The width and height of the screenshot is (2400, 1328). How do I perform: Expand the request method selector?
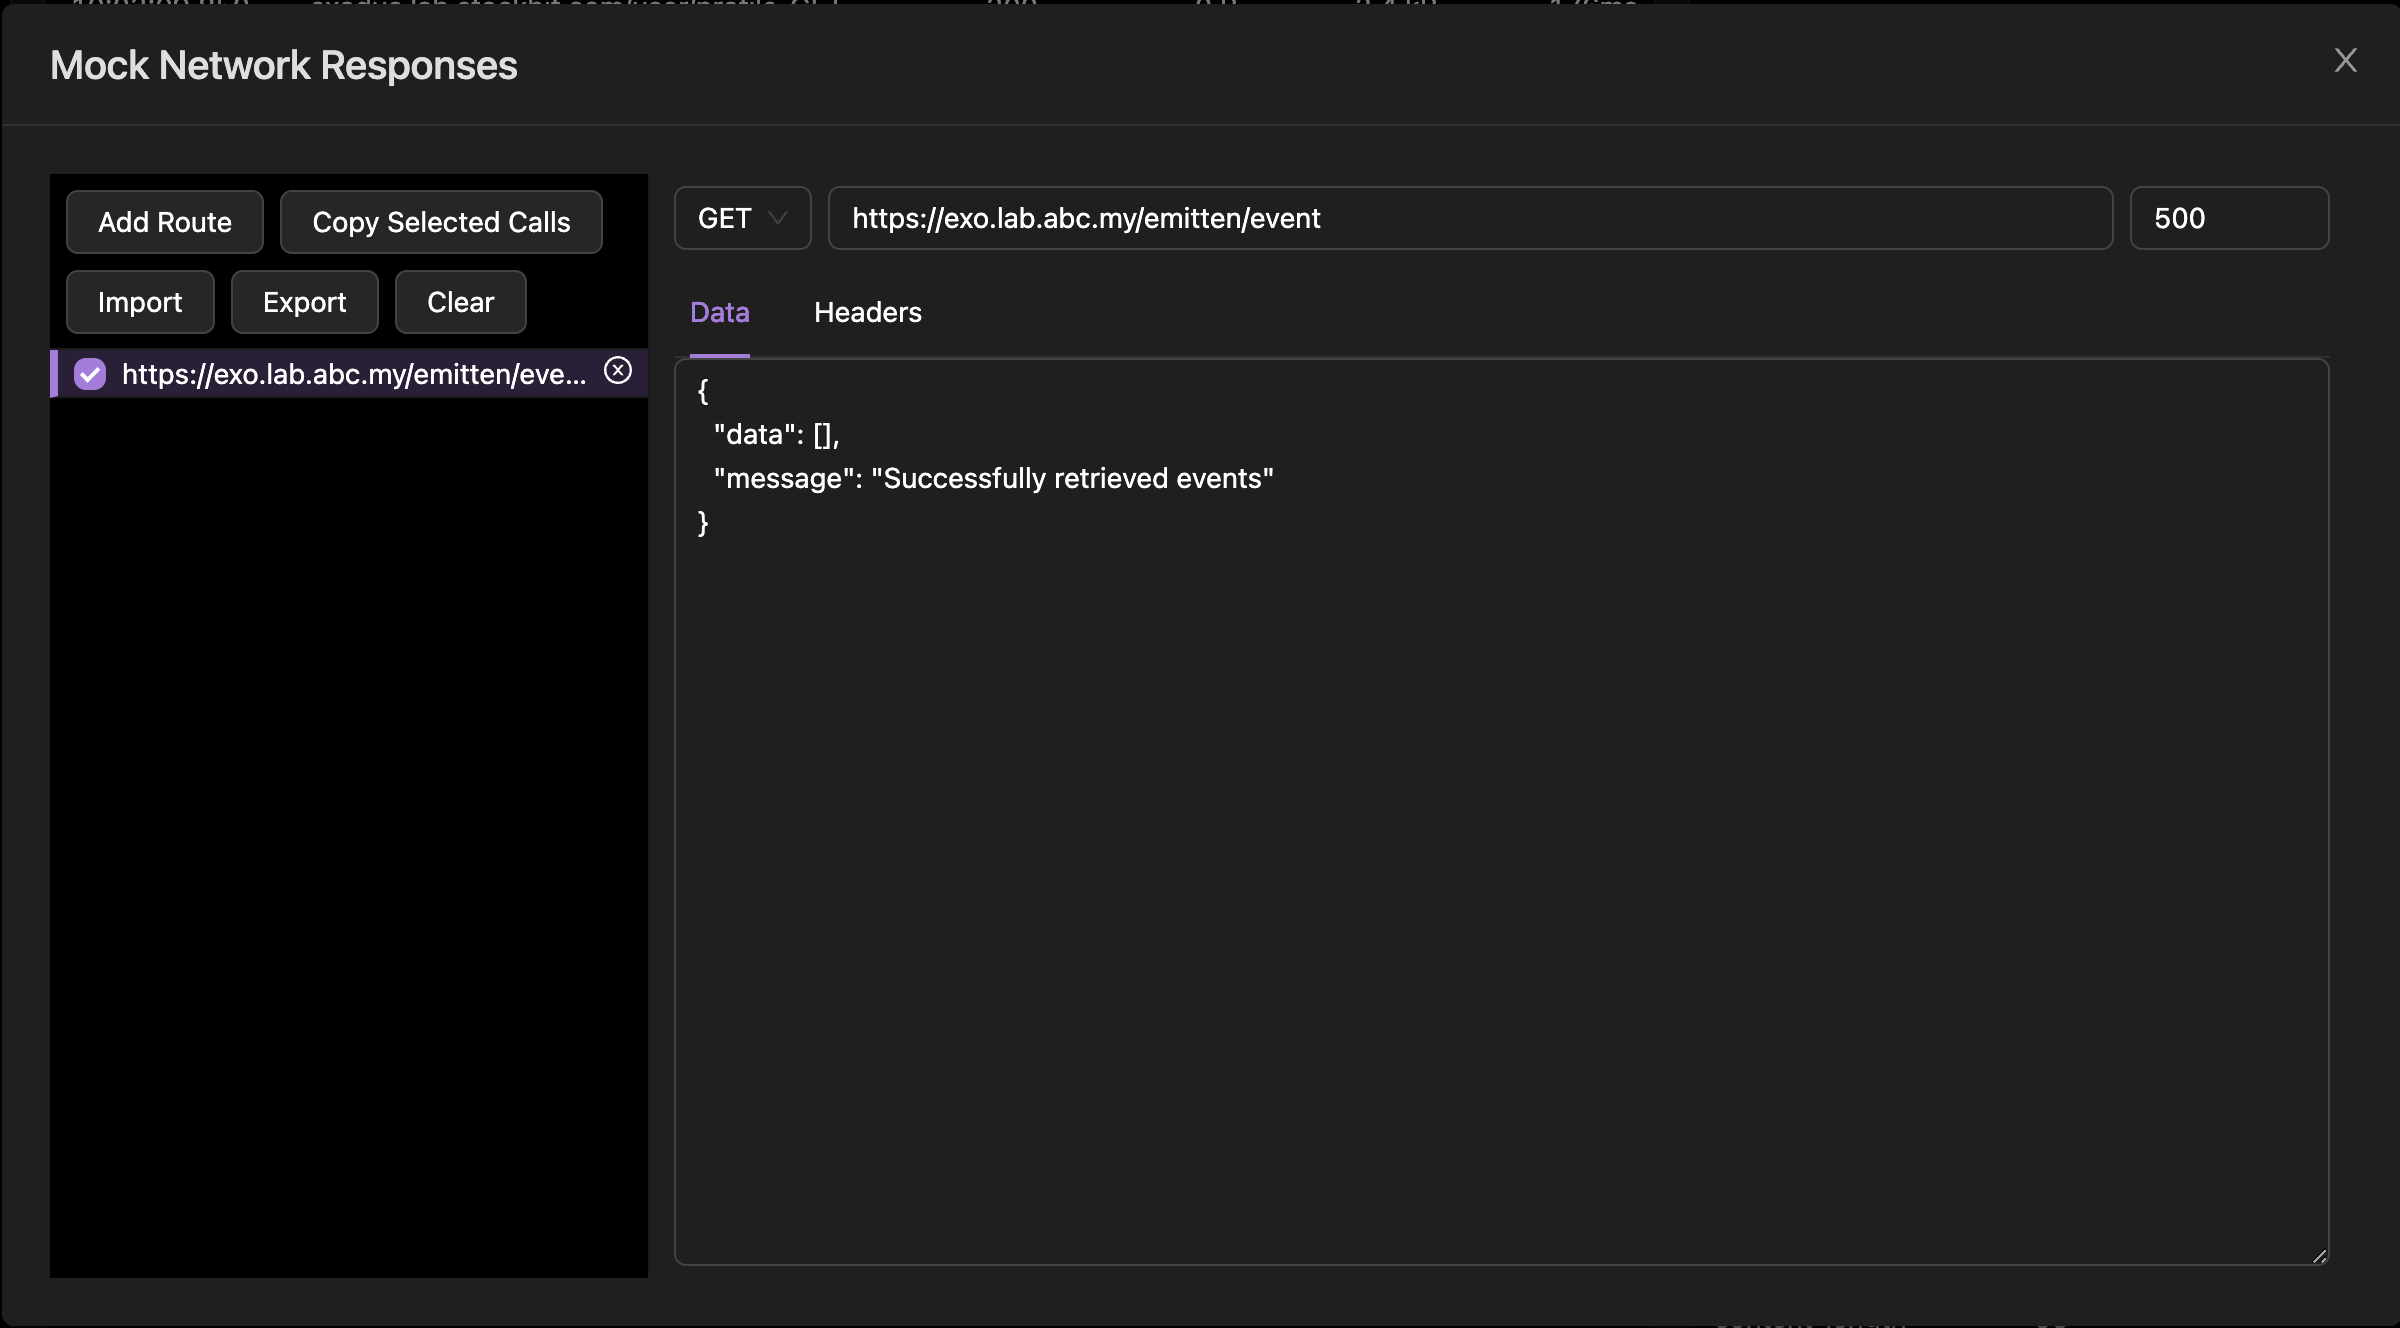click(x=742, y=218)
